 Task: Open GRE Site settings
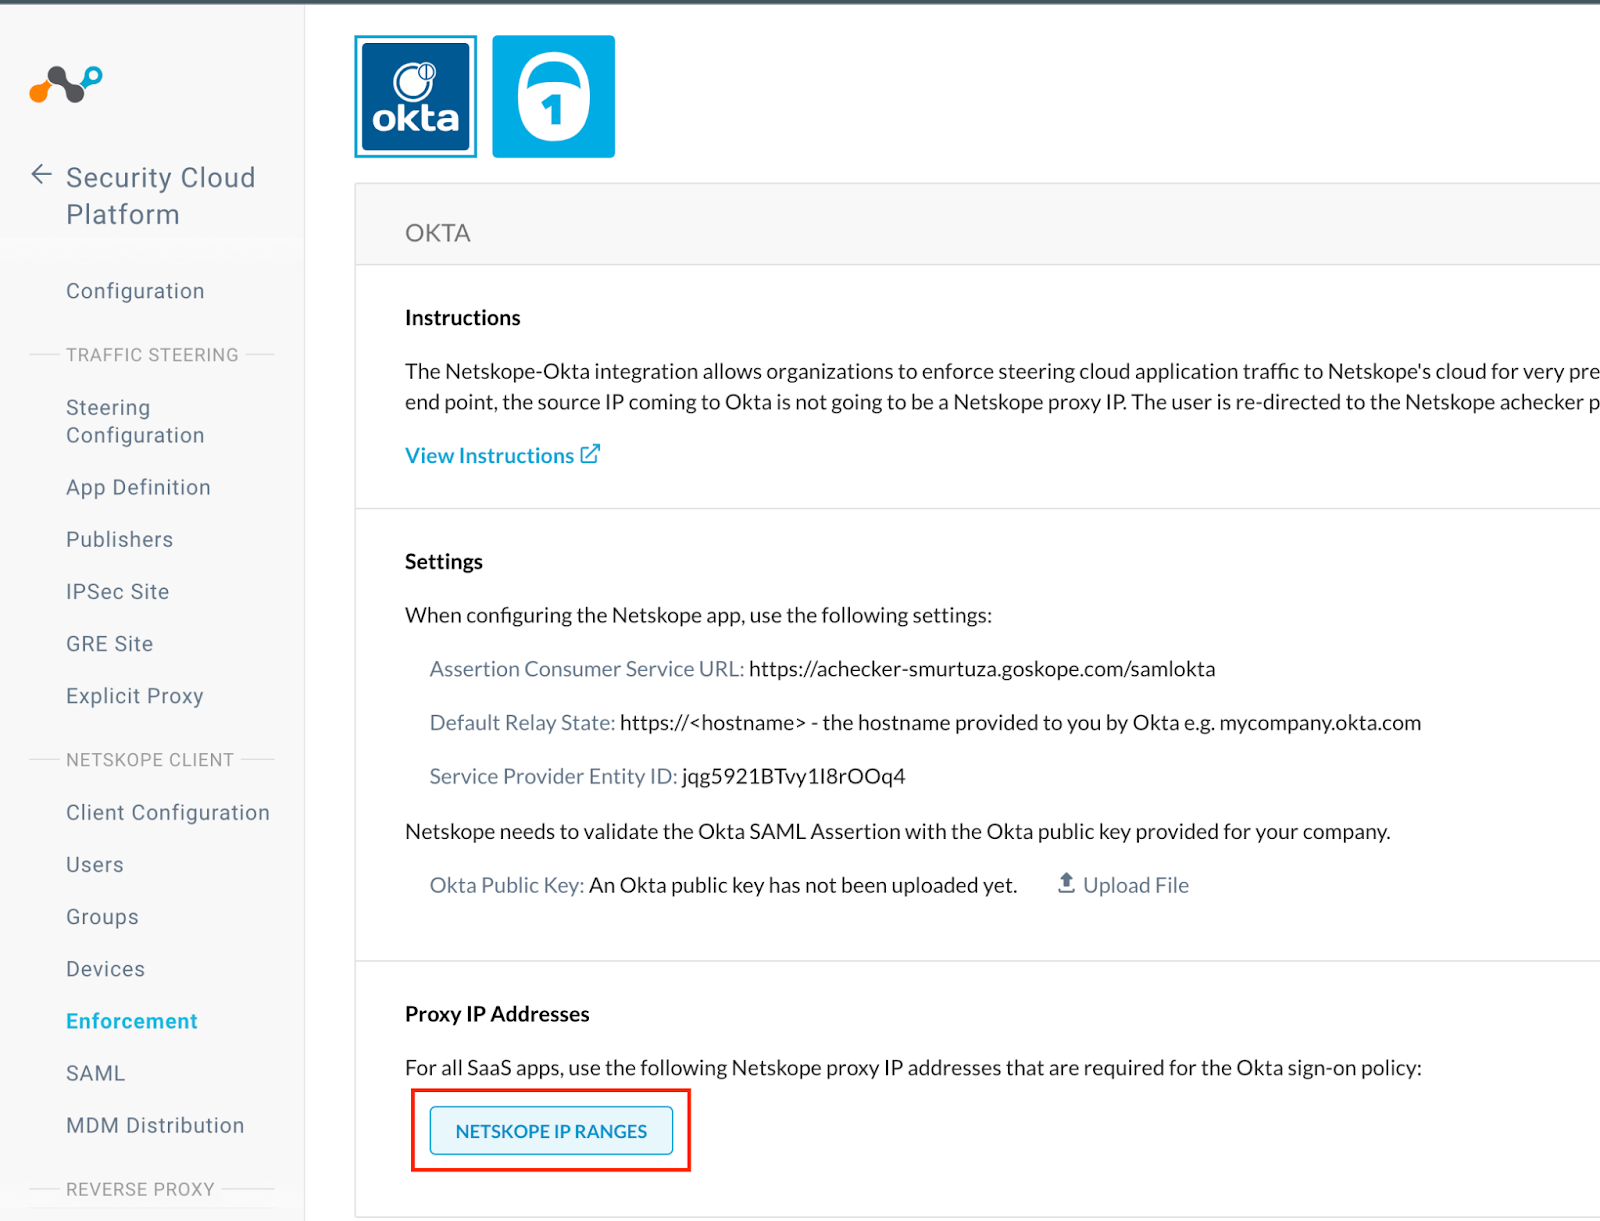click(109, 644)
